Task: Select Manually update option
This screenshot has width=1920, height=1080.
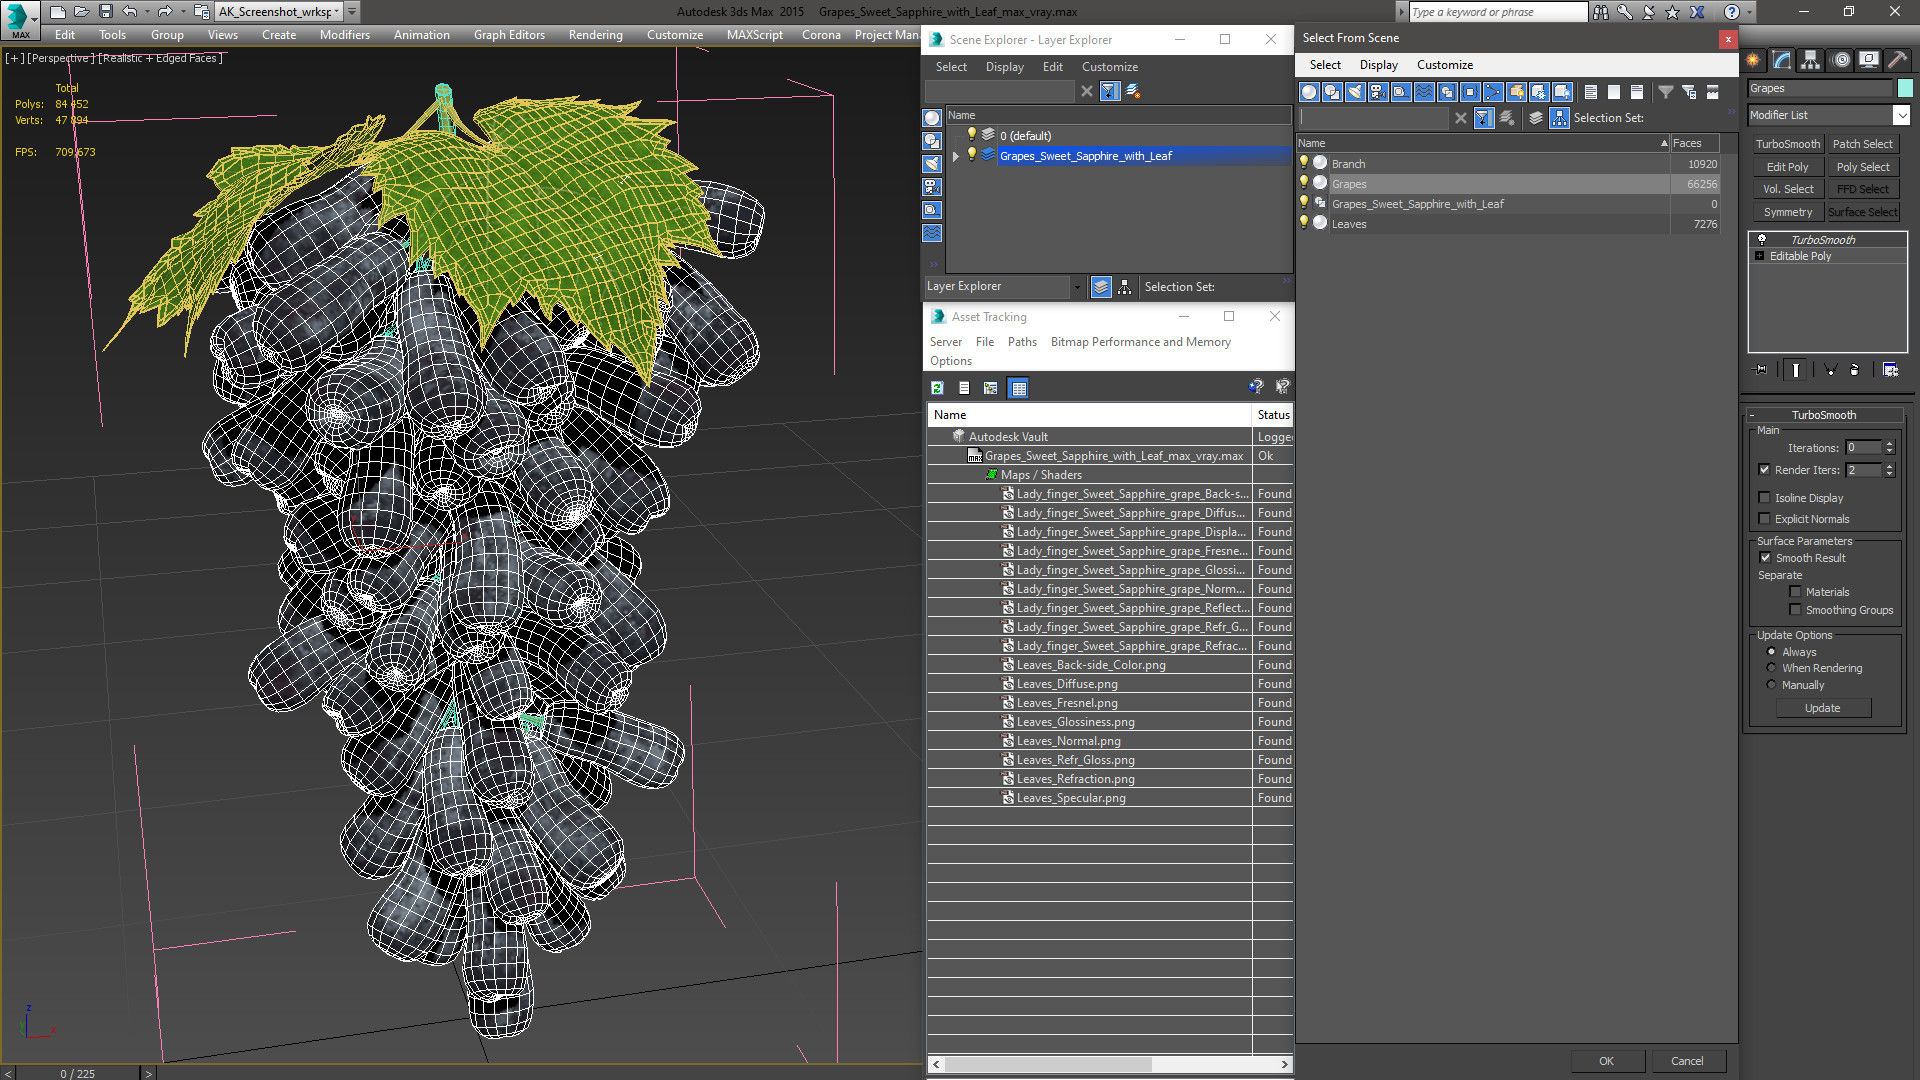Action: (1771, 685)
